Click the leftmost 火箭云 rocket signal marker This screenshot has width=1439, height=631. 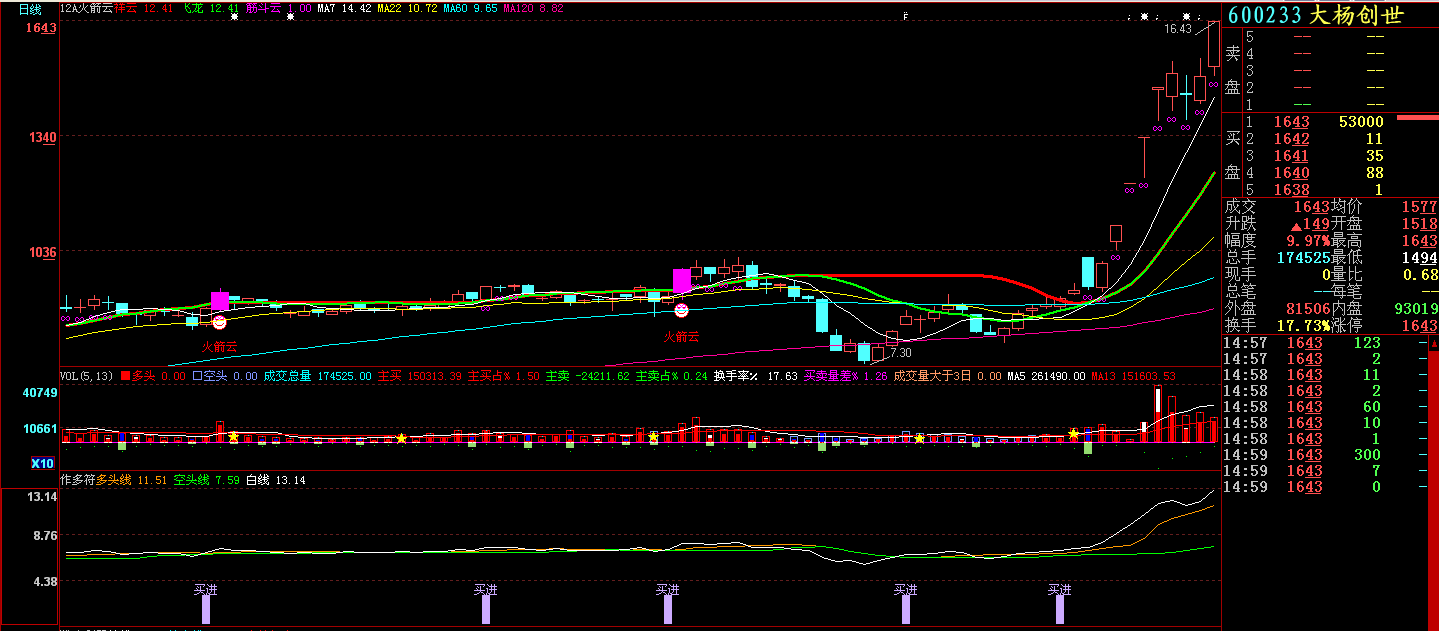(x=220, y=346)
